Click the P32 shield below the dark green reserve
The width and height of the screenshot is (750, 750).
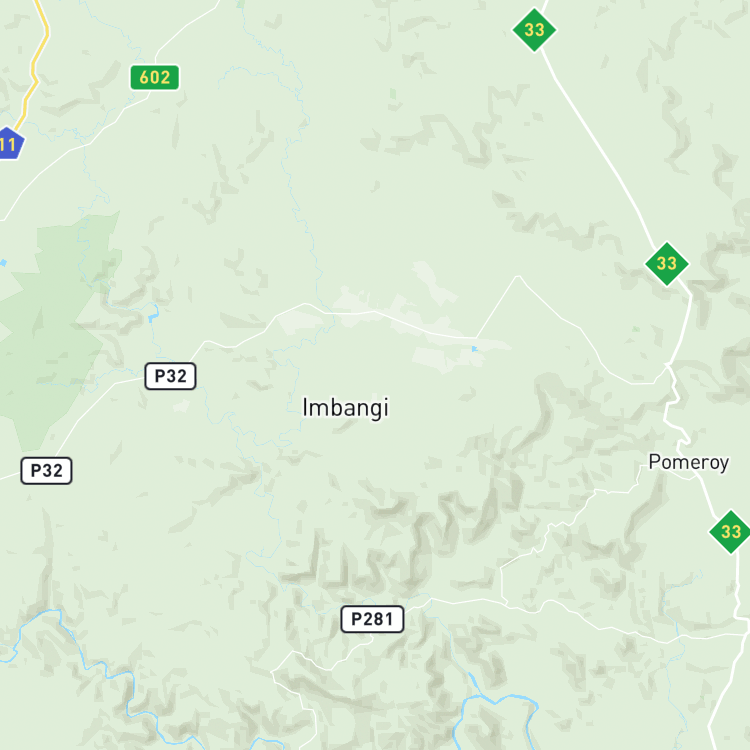(x=46, y=471)
